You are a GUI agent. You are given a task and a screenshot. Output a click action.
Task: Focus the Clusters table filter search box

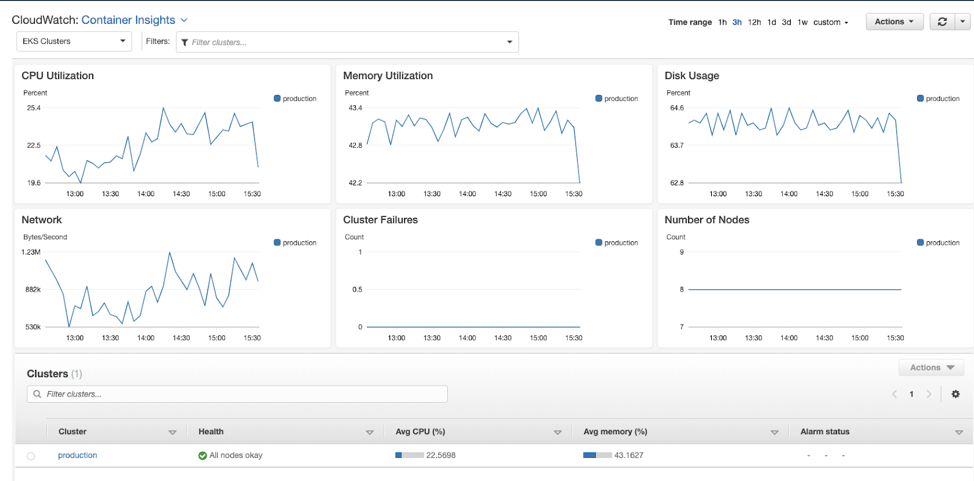(237, 394)
